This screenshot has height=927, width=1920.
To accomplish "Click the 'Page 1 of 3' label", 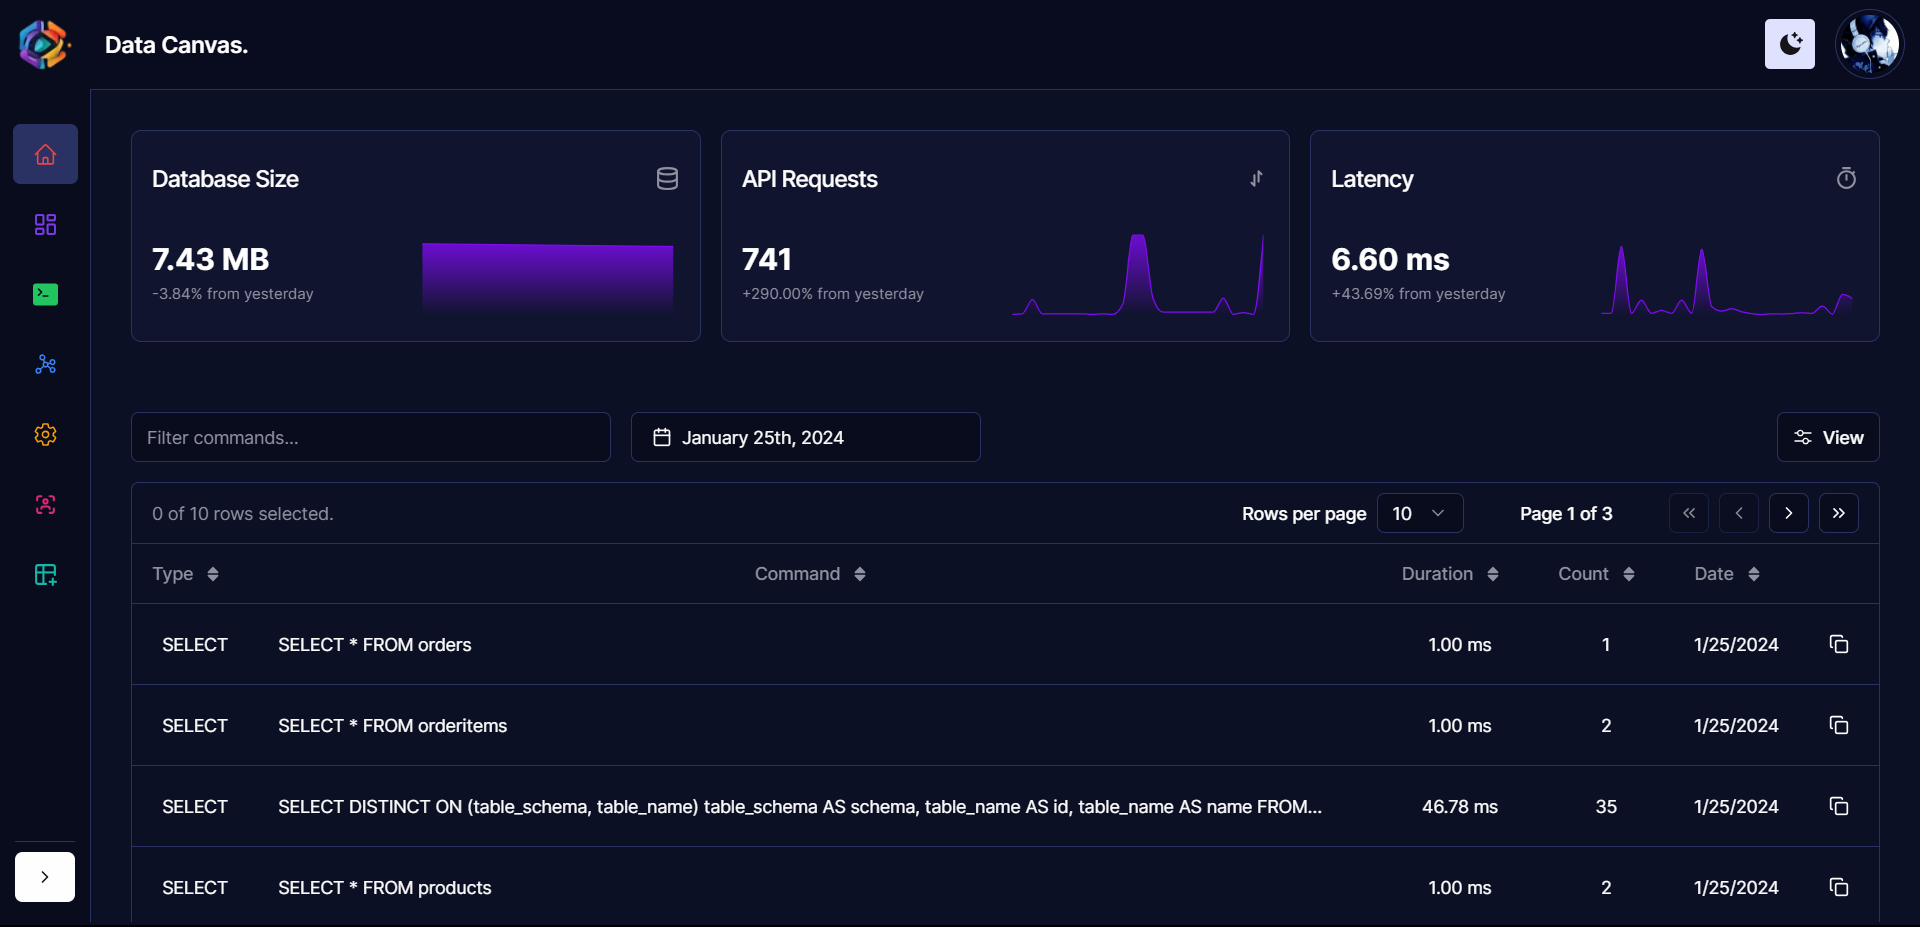I will tap(1566, 514).
